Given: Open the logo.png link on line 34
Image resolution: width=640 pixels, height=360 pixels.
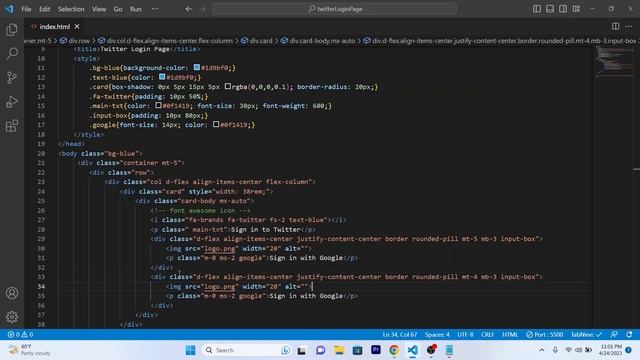Looking at the screenshot, I should click(x=220, y=287).
